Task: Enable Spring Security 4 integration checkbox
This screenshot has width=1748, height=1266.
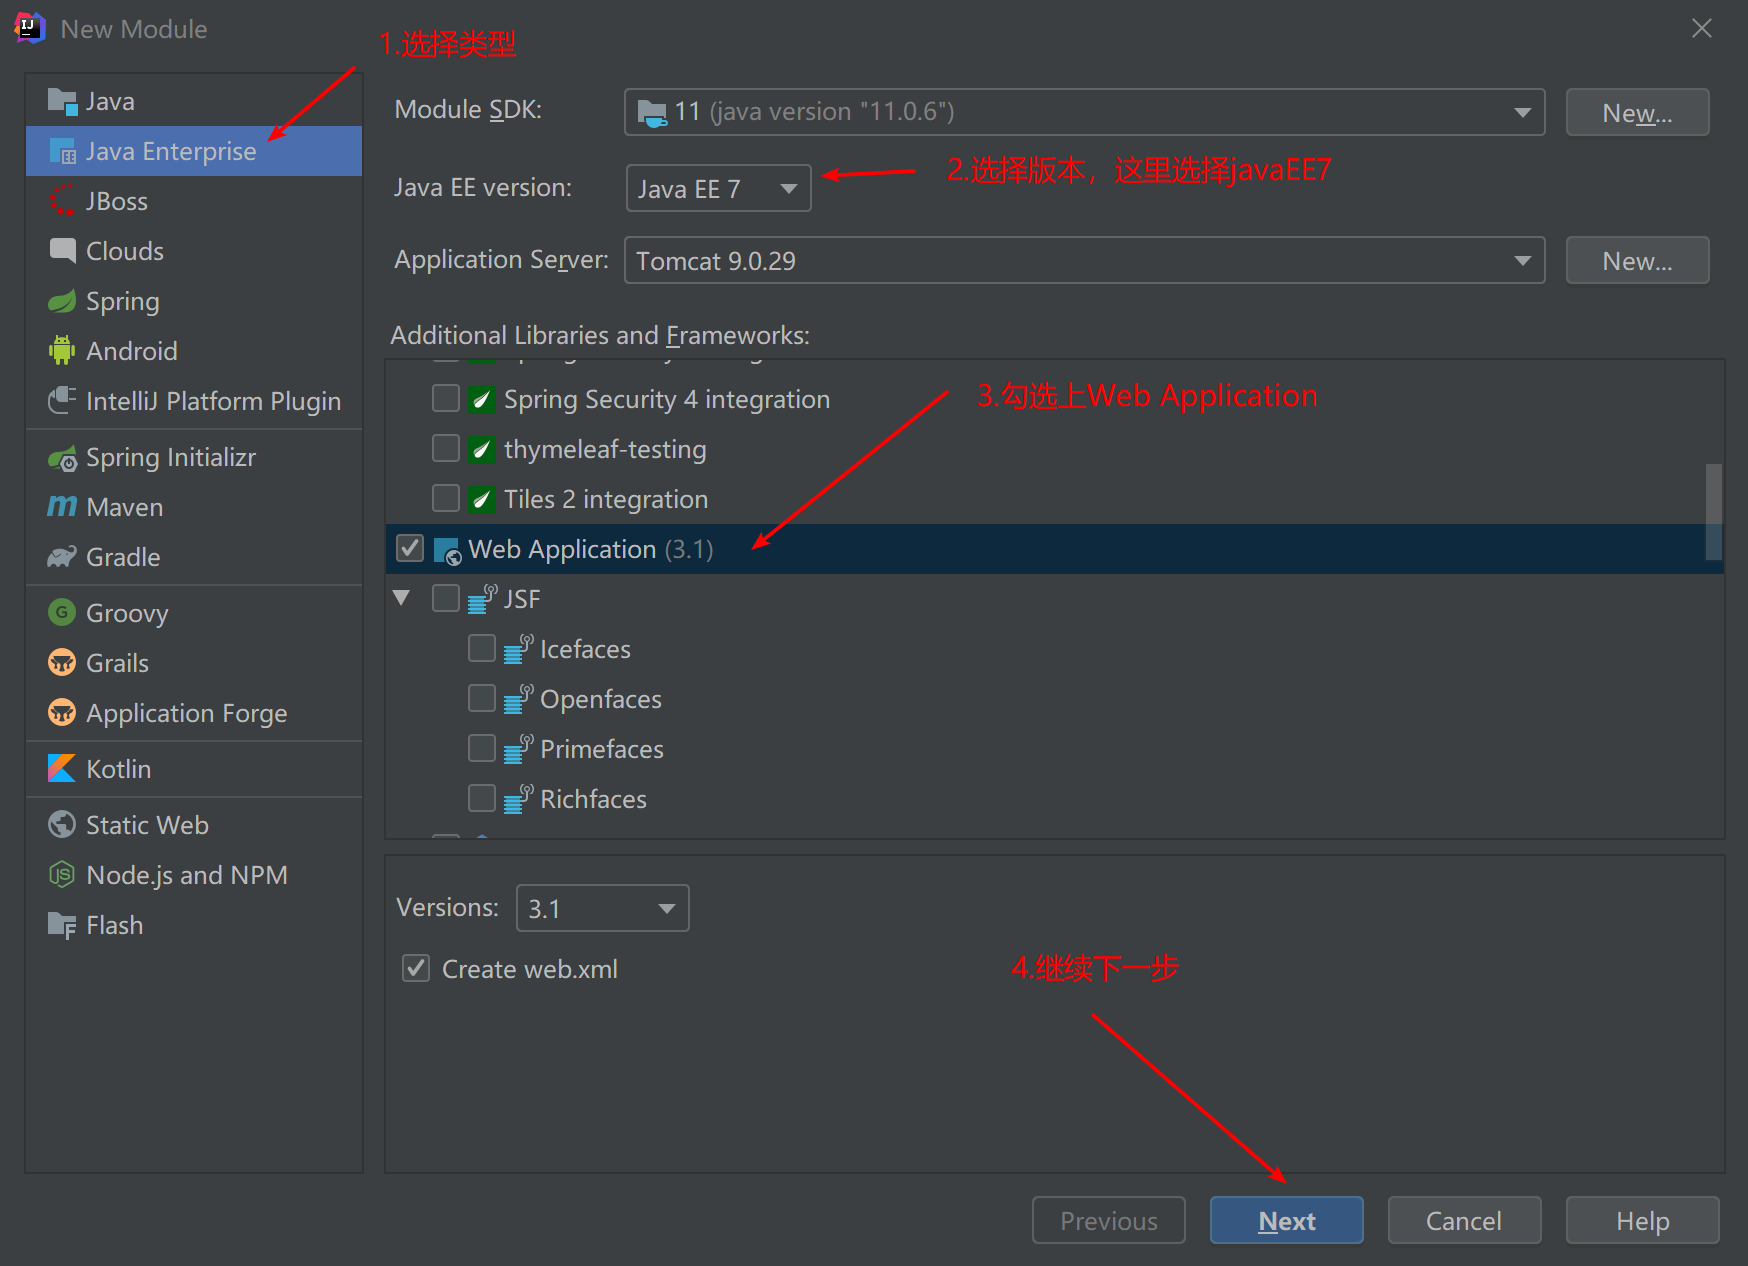Action: pyautogui.click(x=446, y=399)
